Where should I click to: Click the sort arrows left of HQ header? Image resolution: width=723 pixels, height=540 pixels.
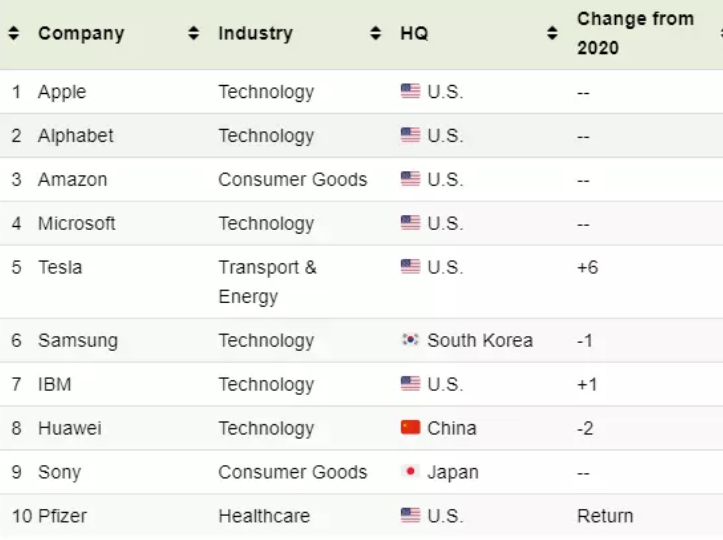376,33
